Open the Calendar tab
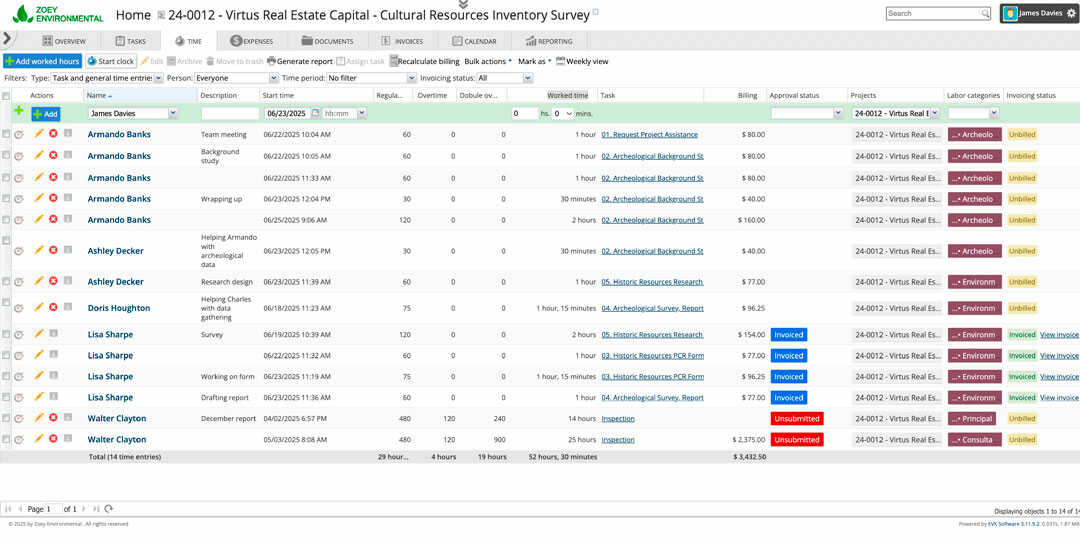1080x545 pixels. (474, 41)
